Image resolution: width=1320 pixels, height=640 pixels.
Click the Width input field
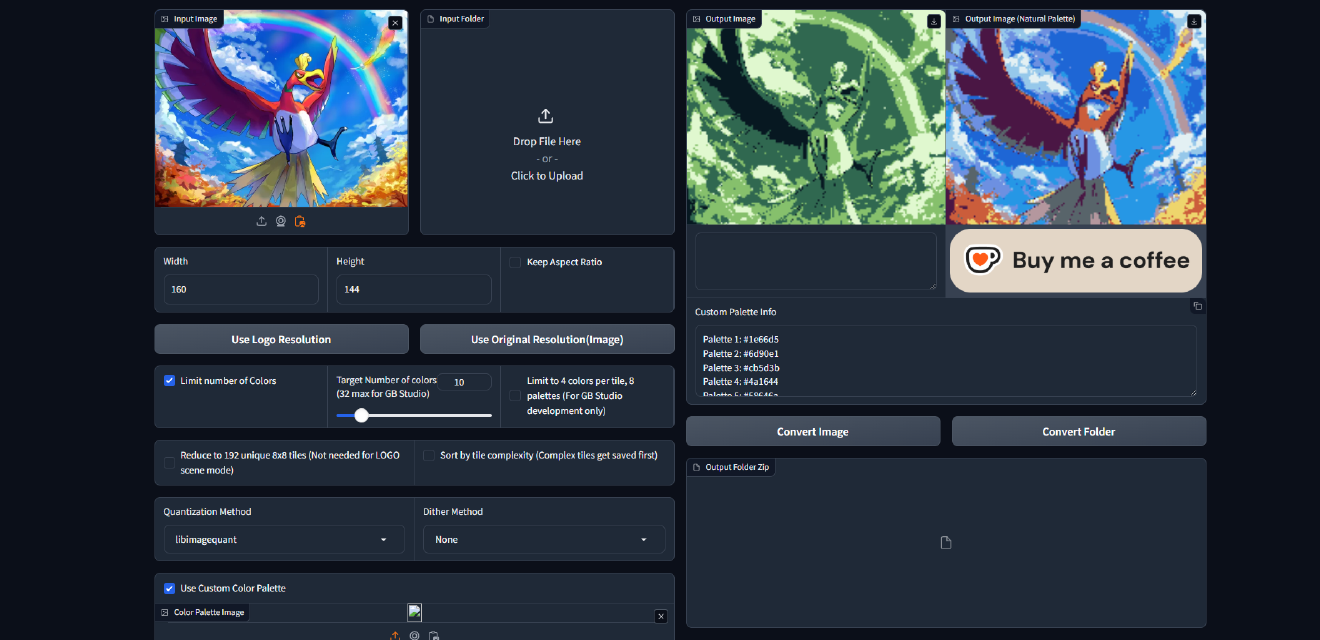point(241,289)
